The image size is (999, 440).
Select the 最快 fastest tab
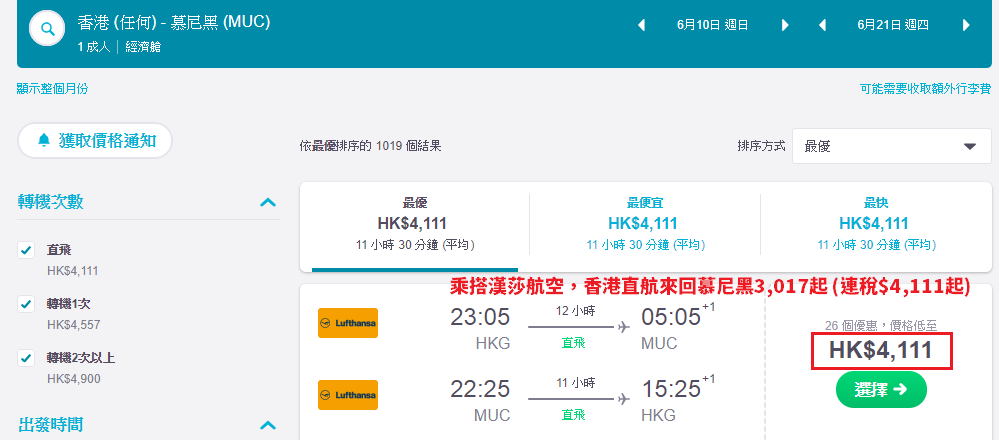pos(876,227)
